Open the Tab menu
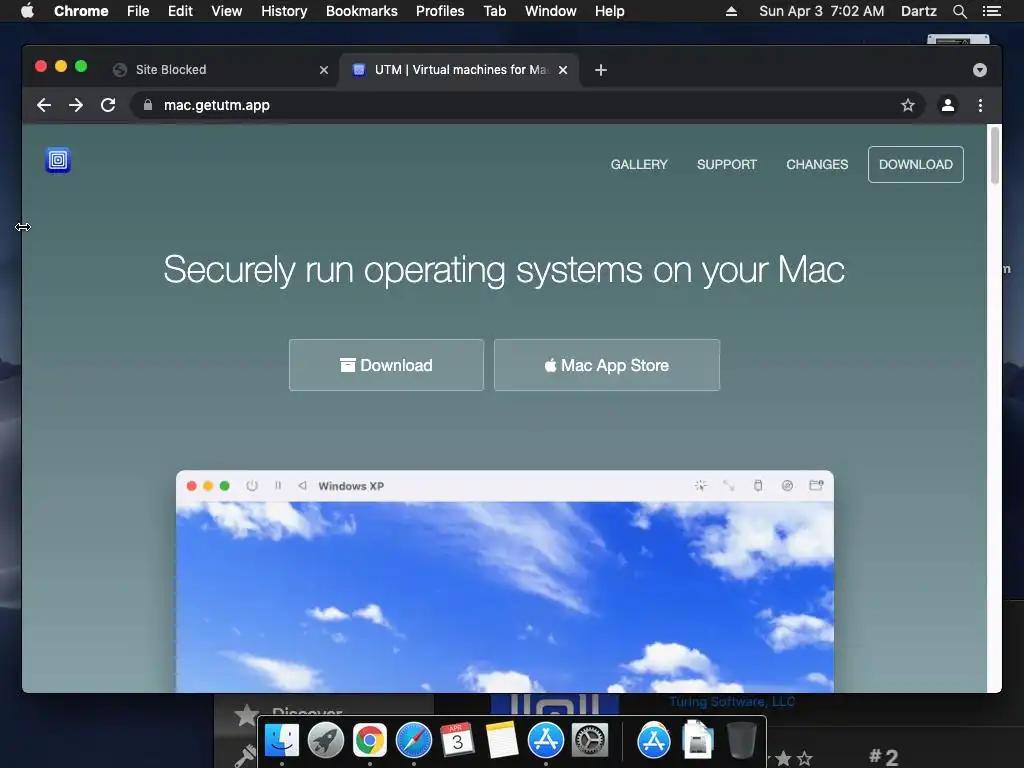The width and height of the screenshot is (1024, 768). [494, 11]
